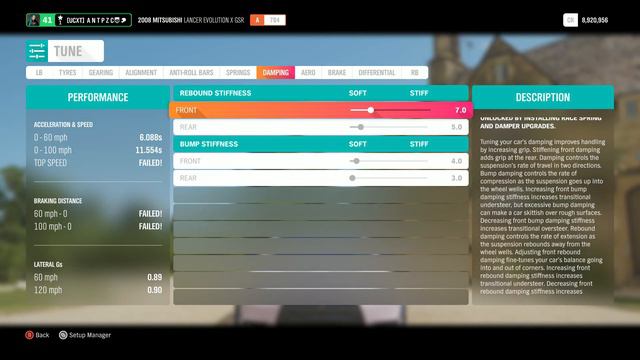This screenshot has height=360, width=640.
Task: Open the Springs tab
Action: point(238,73)
